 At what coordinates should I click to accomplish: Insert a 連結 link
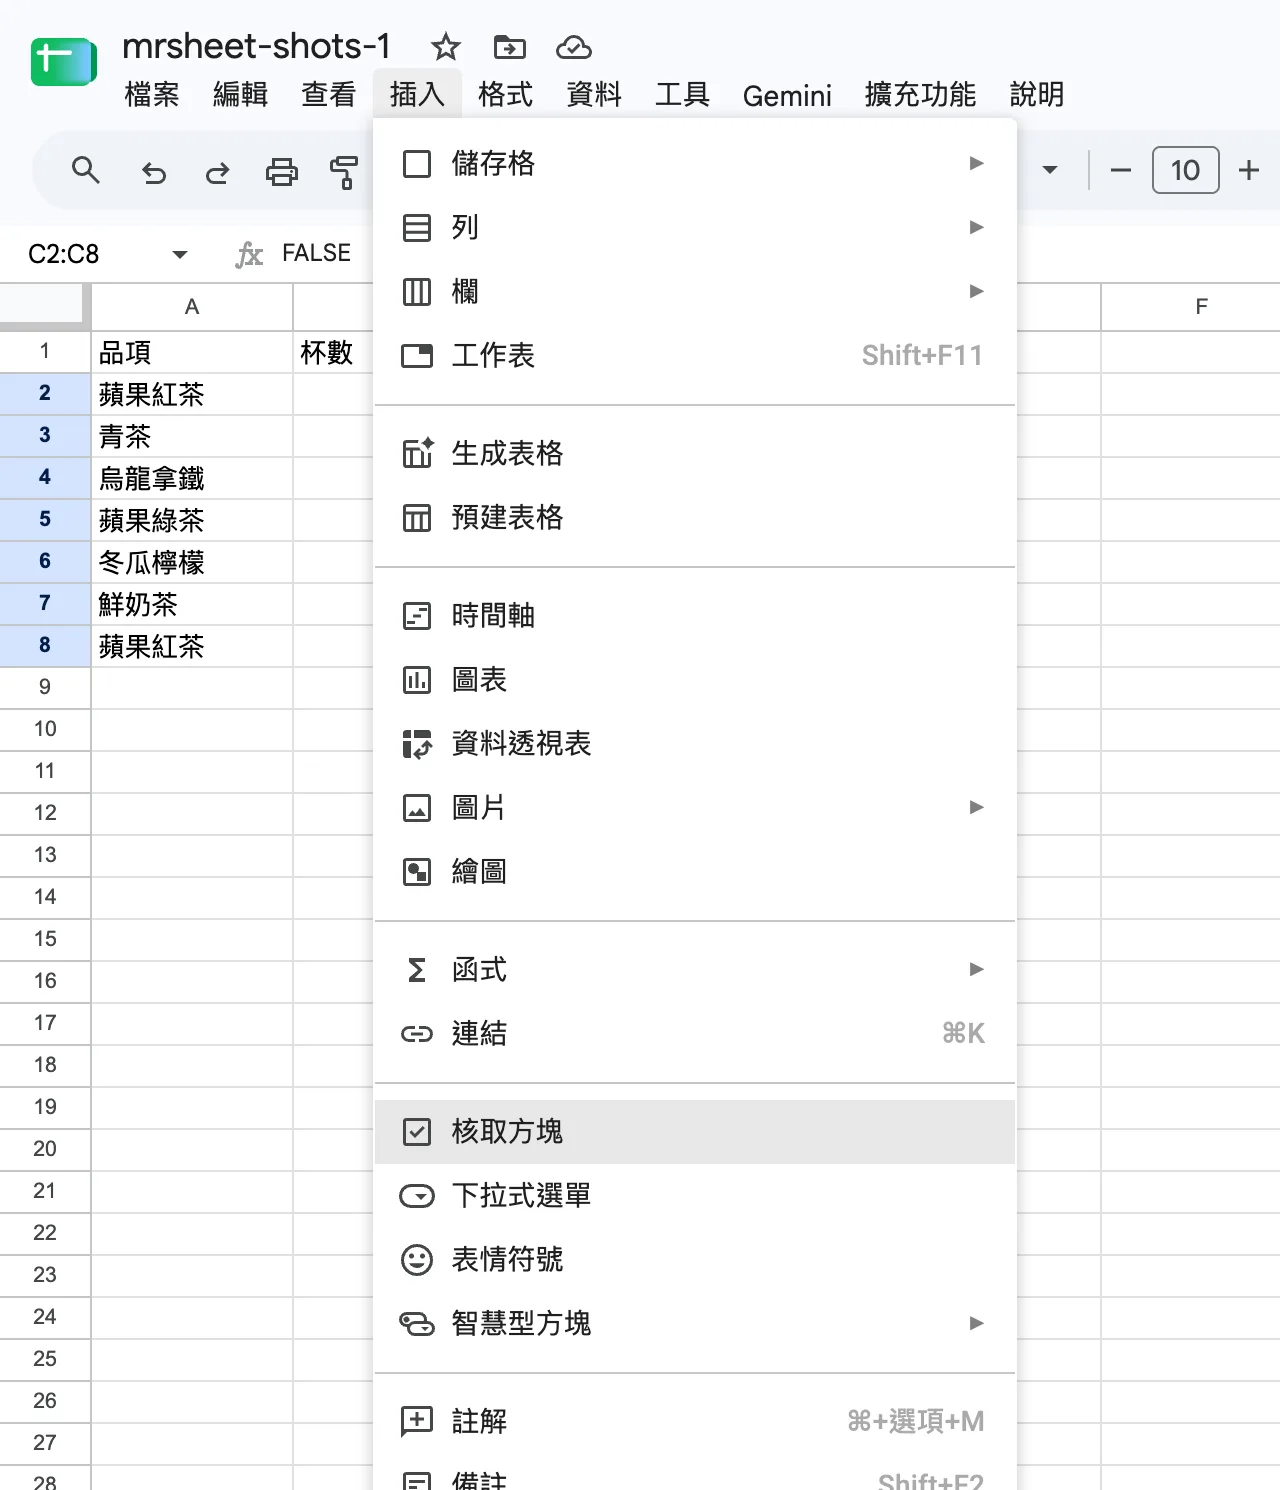pyautogui.click(x=695, y=1033)
